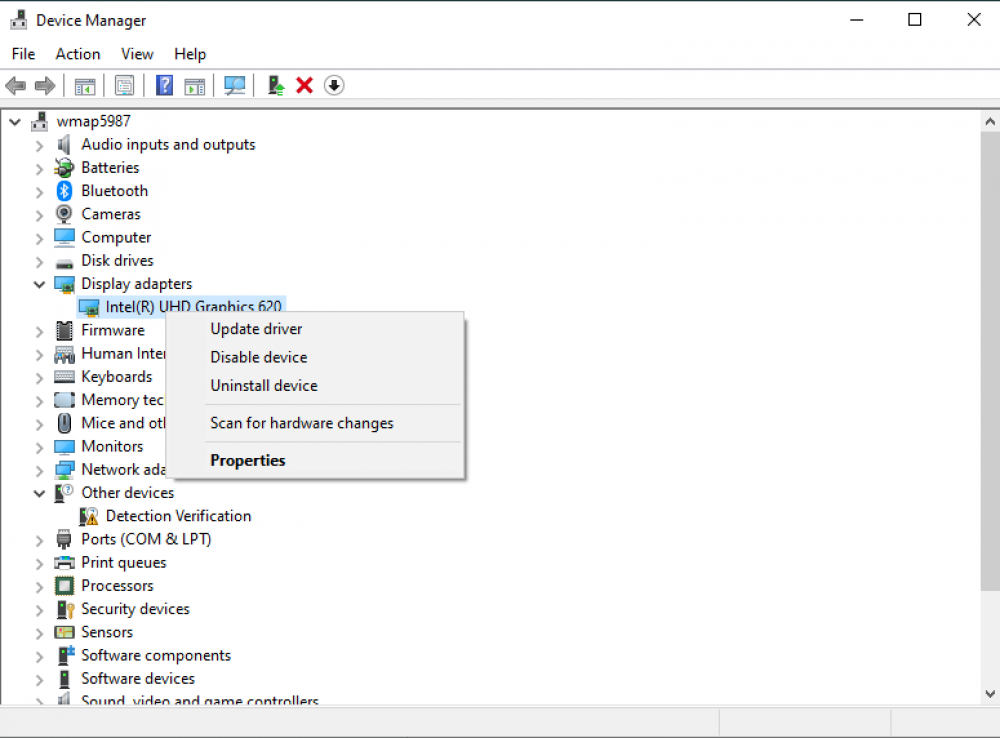Select the Cameras label
This screenshot has width=1000, height=738.
tap(111, 214)
